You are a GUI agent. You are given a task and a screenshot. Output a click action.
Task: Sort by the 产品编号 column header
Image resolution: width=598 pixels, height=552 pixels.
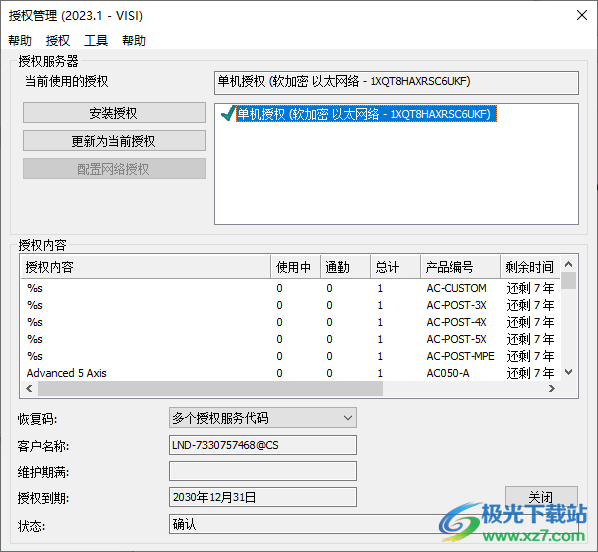(460, 267)
